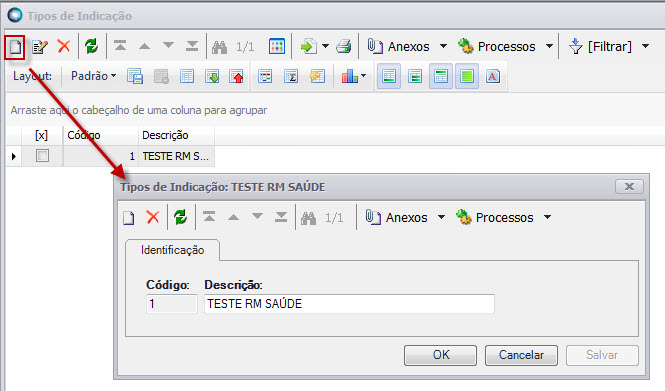Click New record icon in the dialog toolbar
Image resolution: width=665 pixels, height=391 pixels.
129,218
